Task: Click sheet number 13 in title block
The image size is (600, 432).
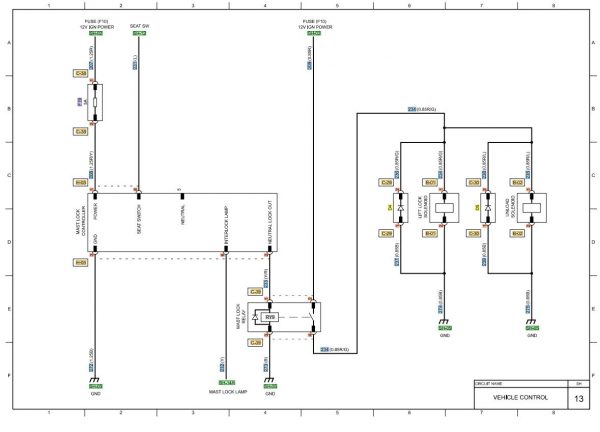Action: tap(579, 398)
